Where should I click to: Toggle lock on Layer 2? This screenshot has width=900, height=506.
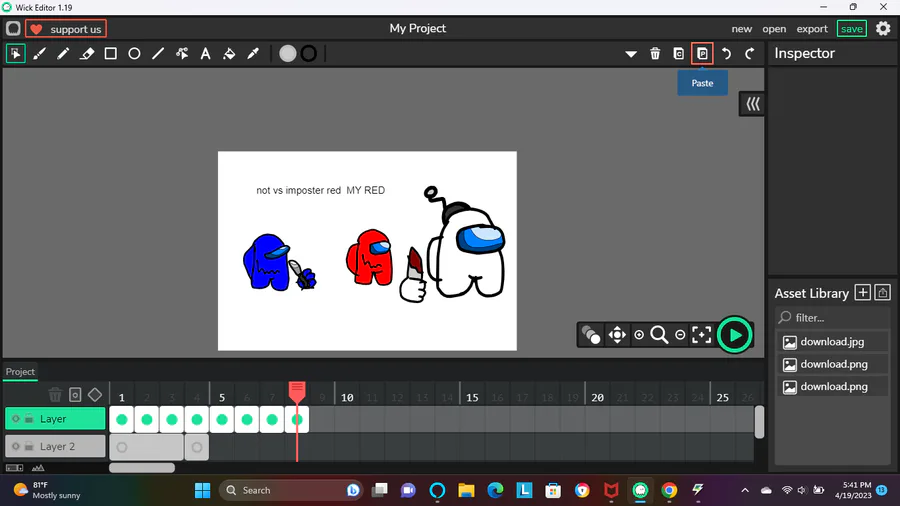tap(29, 446)
